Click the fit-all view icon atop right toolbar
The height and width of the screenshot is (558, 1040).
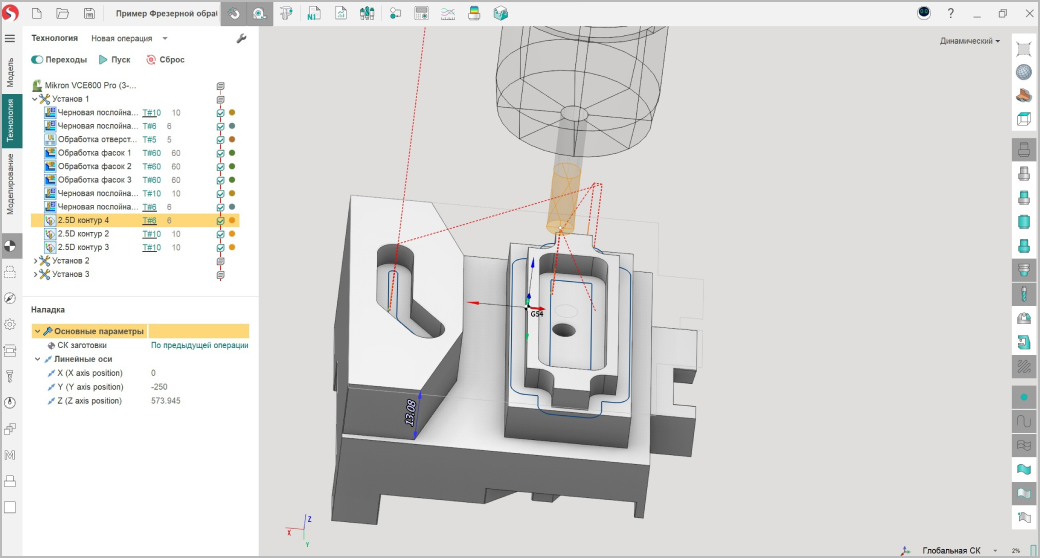(x=1023, y=49)
